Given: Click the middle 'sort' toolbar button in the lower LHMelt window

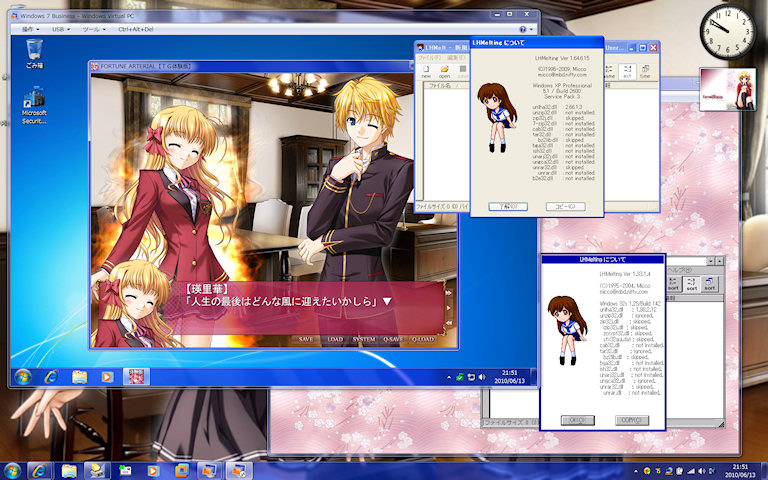Looking at the screenshot, I should [x=692, y=284].
